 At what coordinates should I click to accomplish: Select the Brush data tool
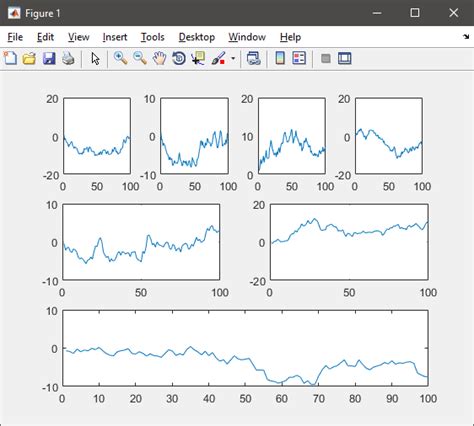click(x=218, y=58)
